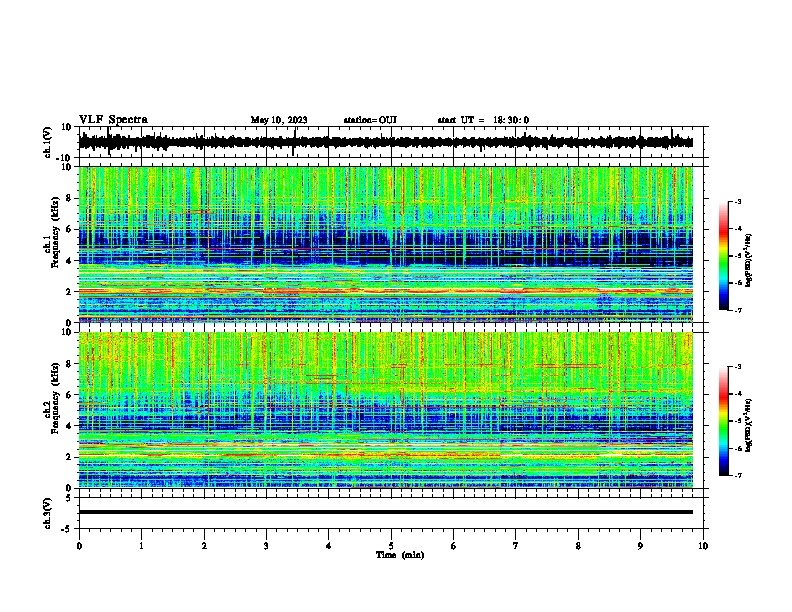
Task: Click the ch.2 colorbar log(PSD) label
Action: click(748, 425)
